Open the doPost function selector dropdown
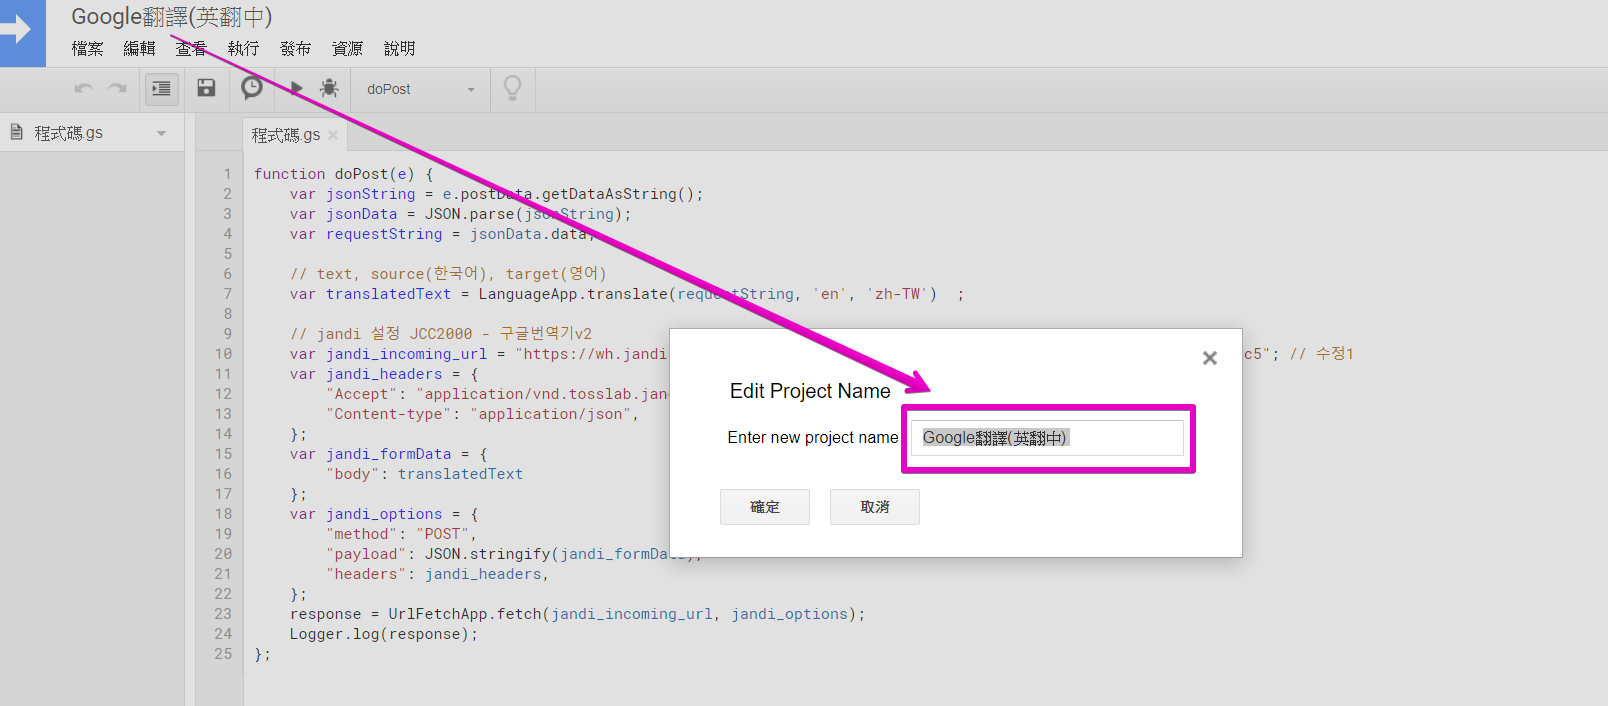 point(420,89)
